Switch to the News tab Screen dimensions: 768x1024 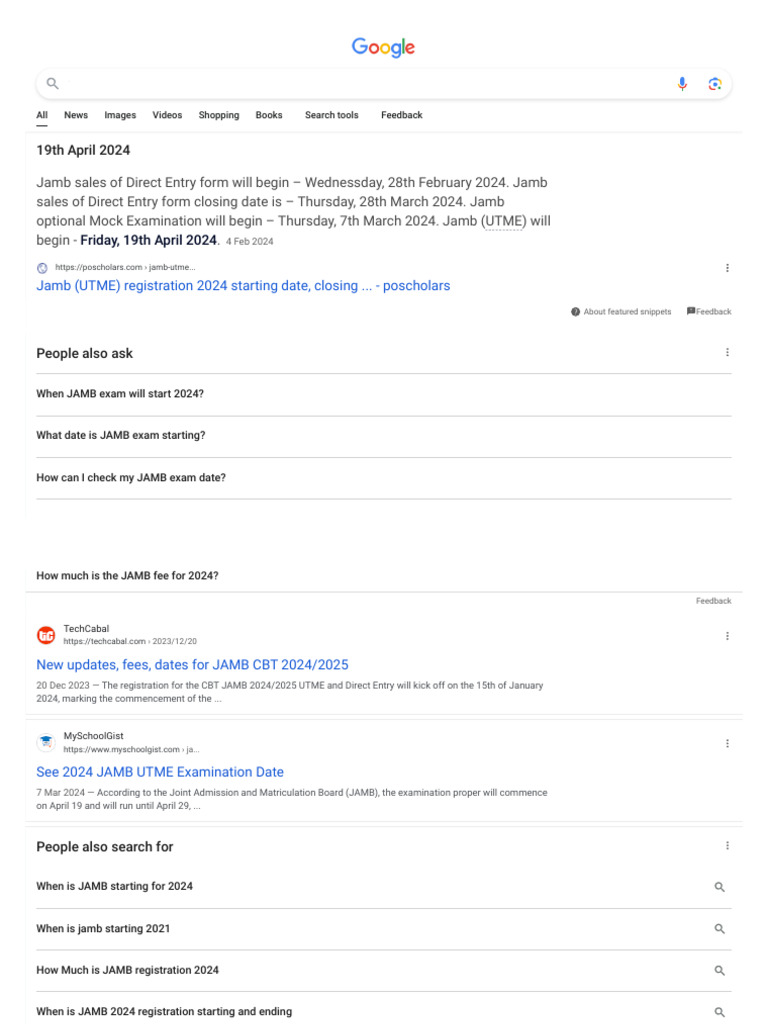[x=76, y=115]
